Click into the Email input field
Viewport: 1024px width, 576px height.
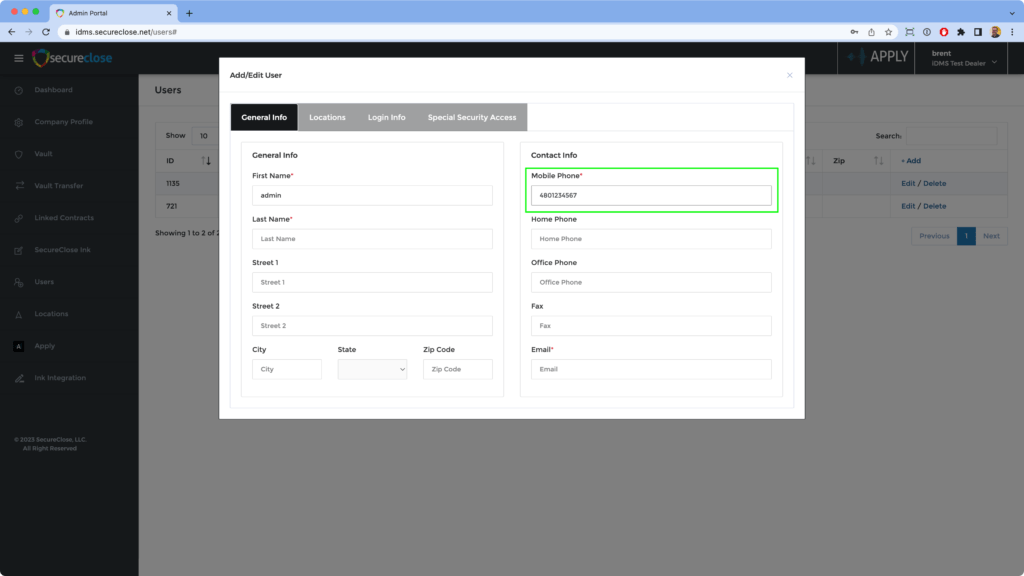651,369
